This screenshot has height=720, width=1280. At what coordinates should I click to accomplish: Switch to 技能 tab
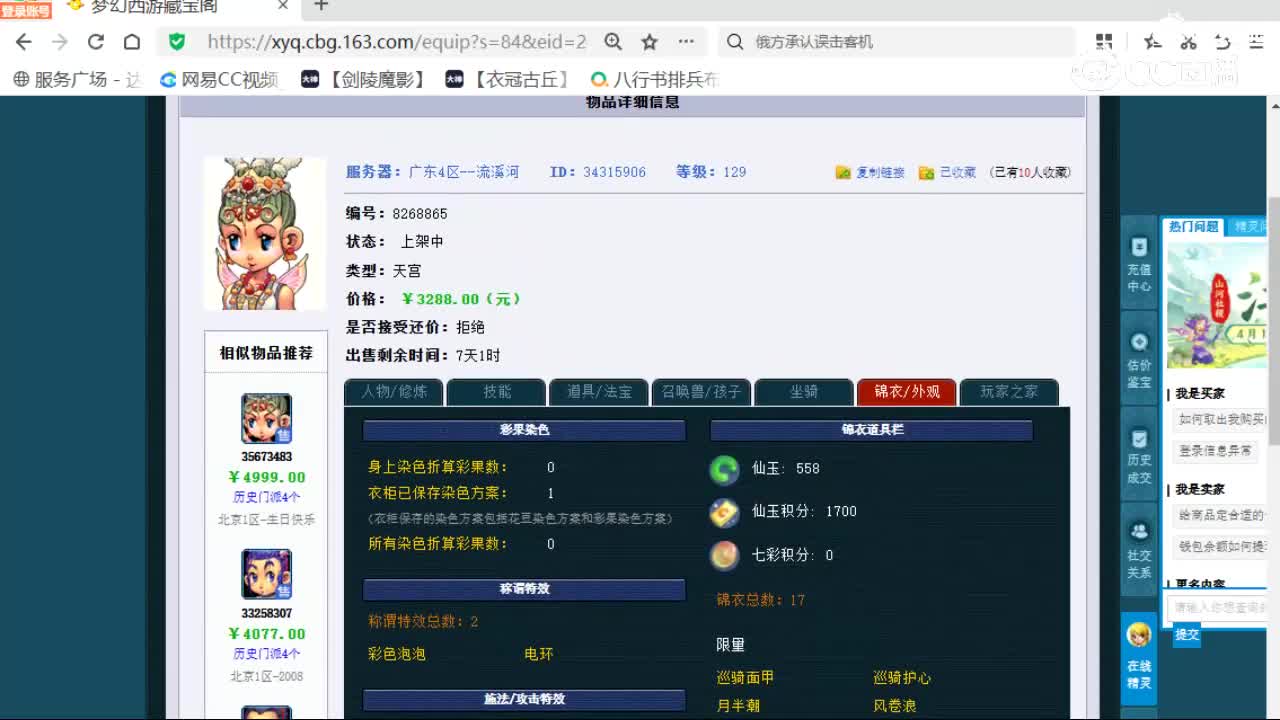[497, 392]
